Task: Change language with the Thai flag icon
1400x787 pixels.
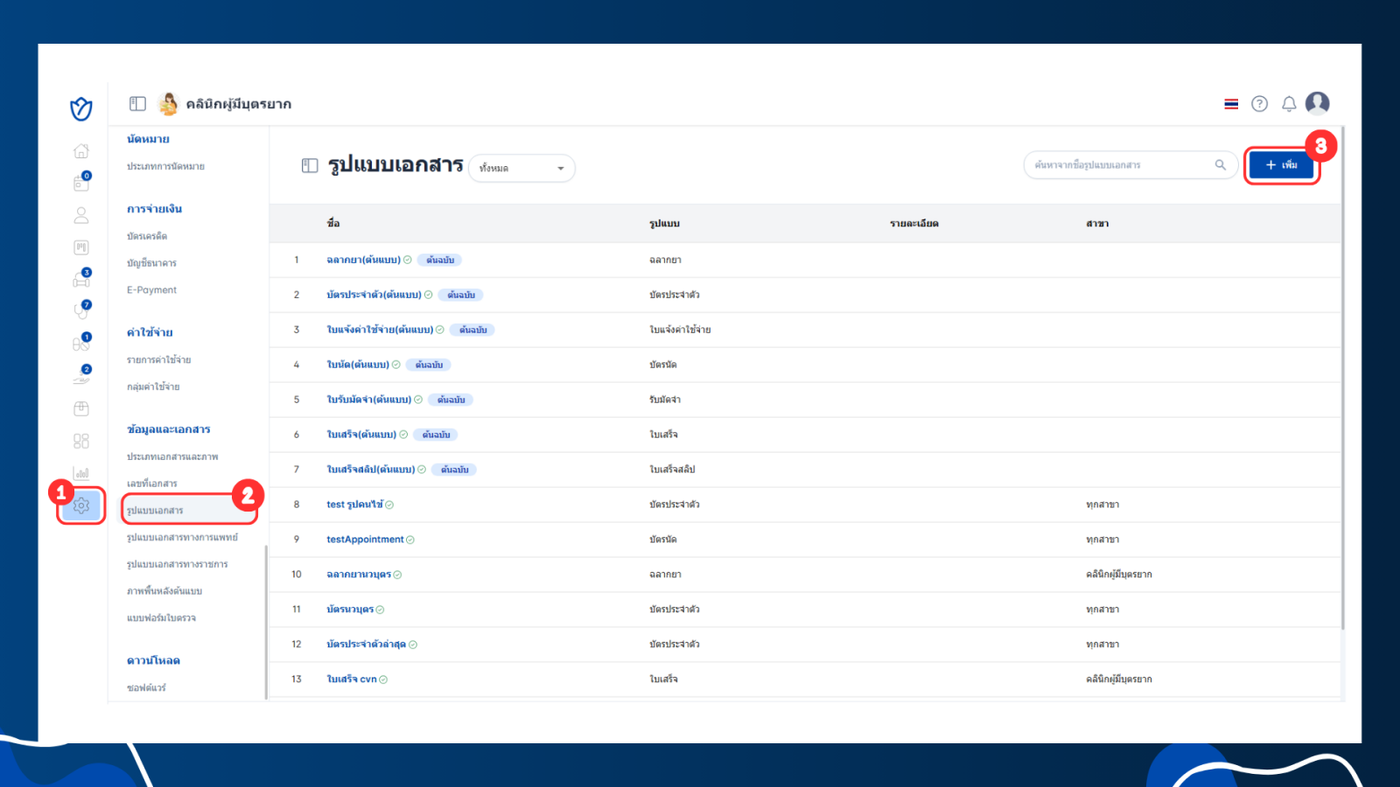Action: tap(1231, 104)
